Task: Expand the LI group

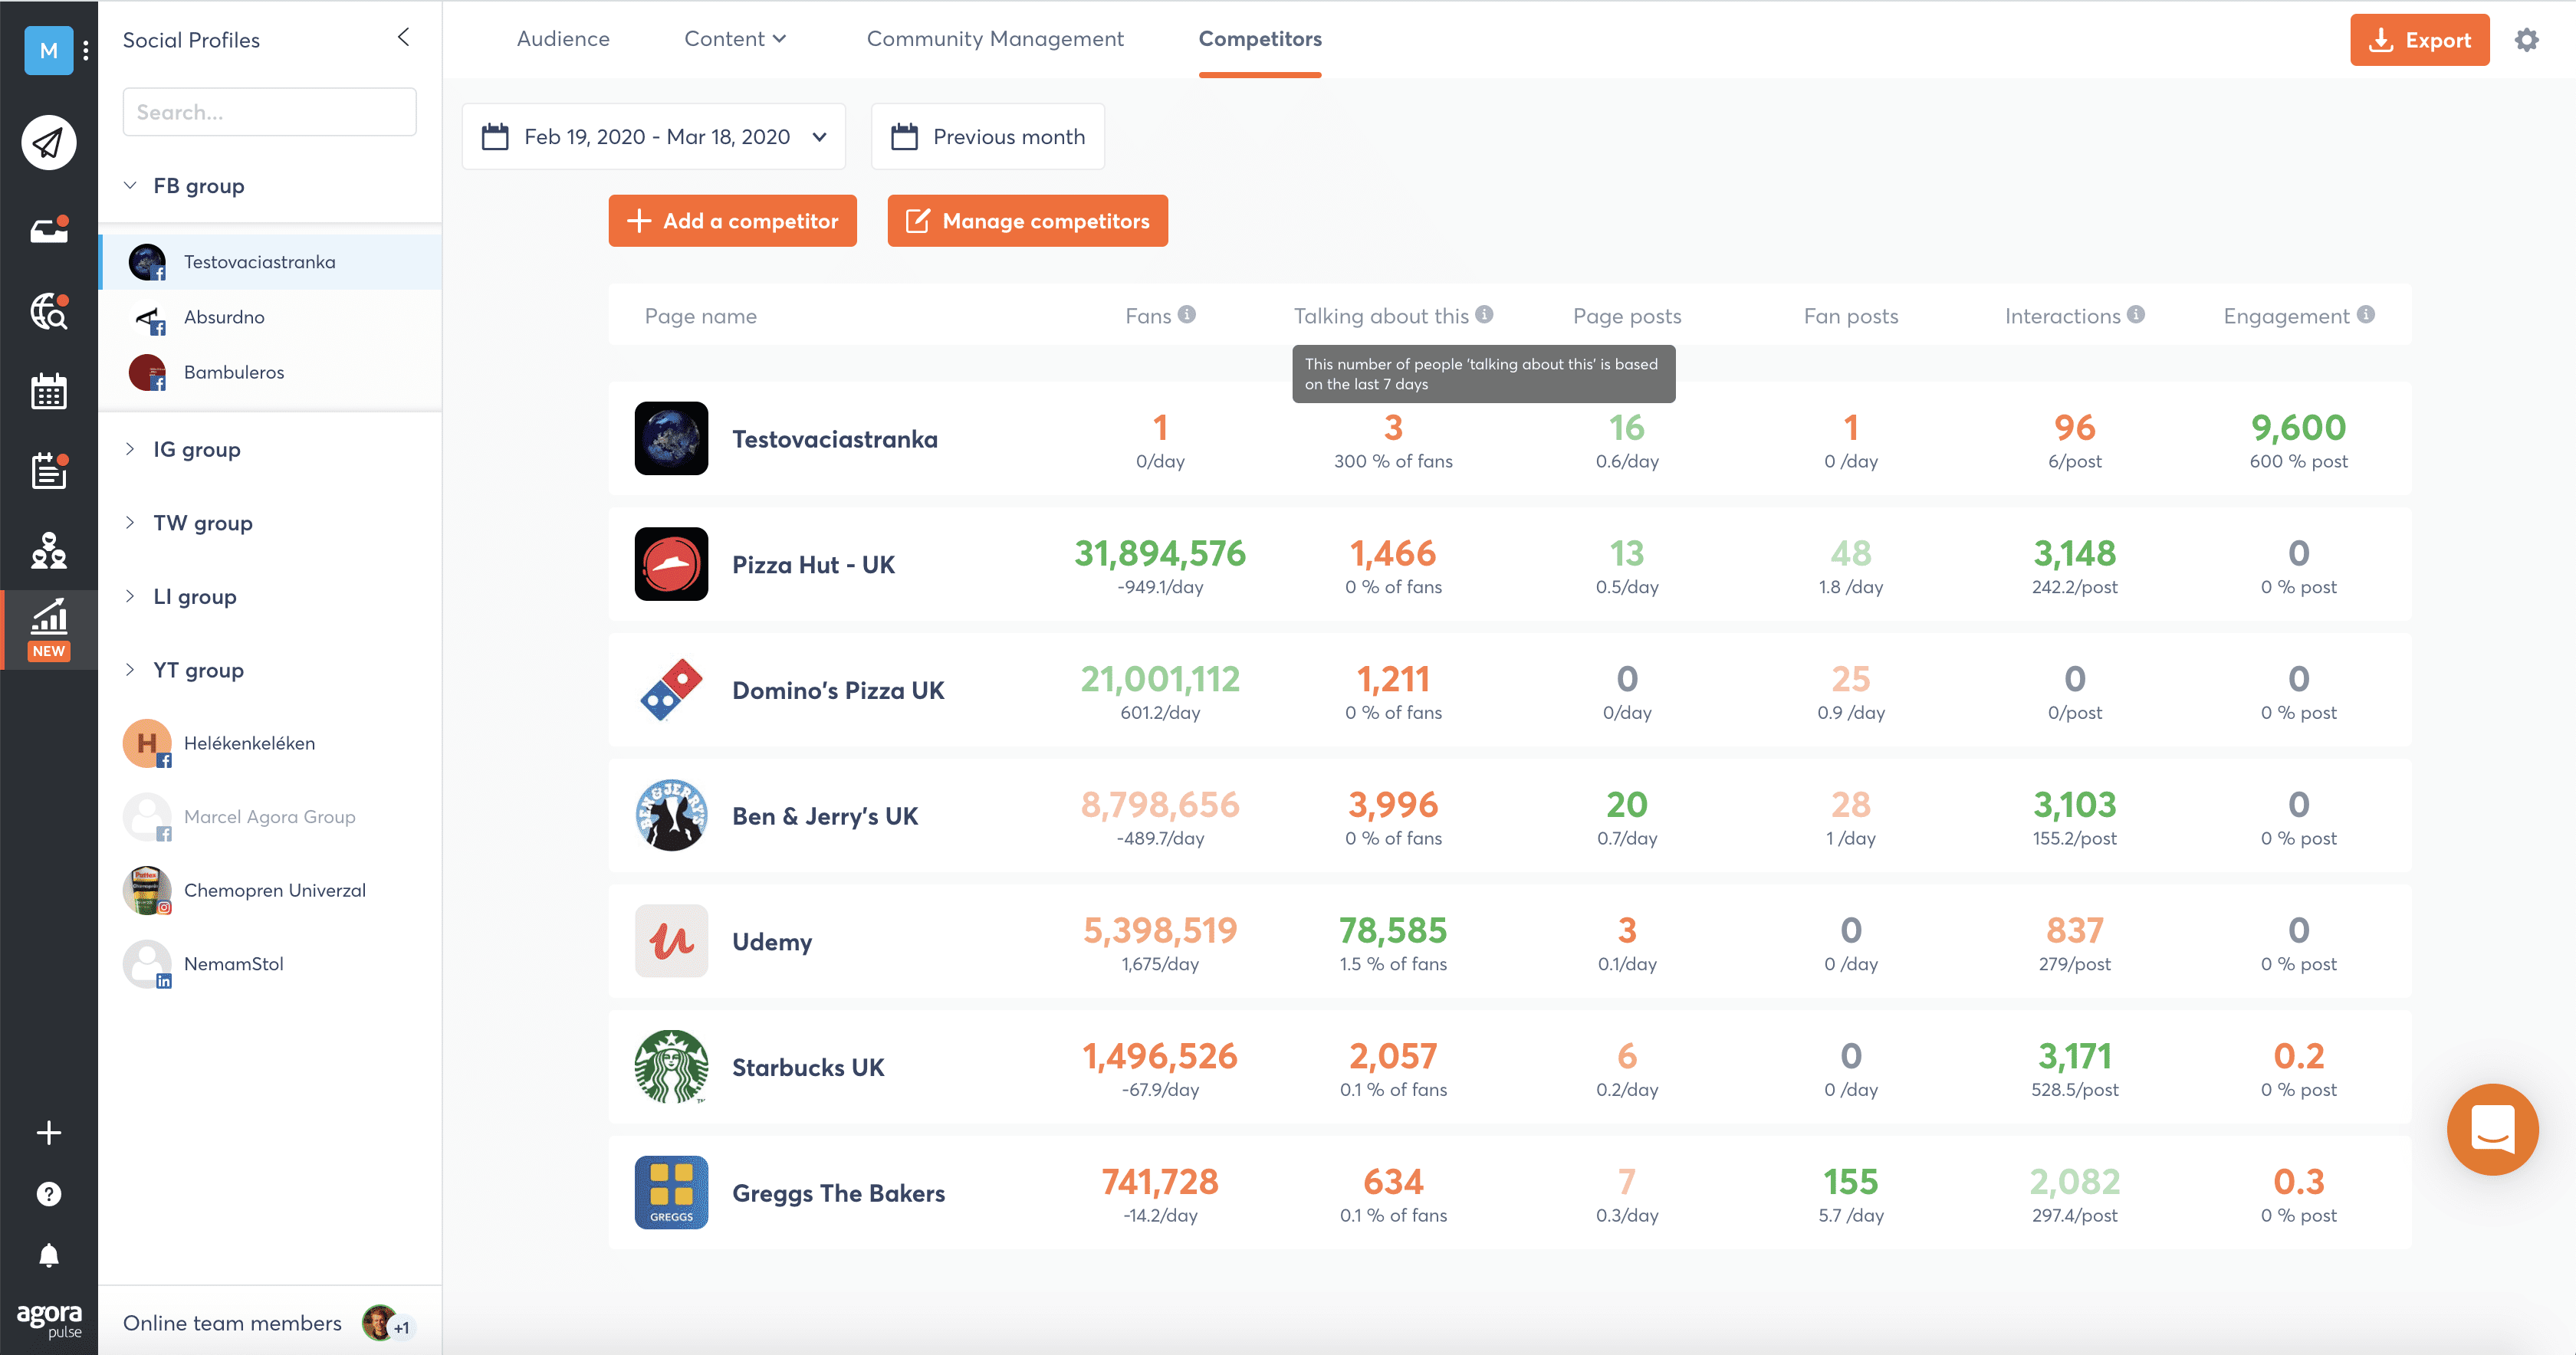Action: 130,596
